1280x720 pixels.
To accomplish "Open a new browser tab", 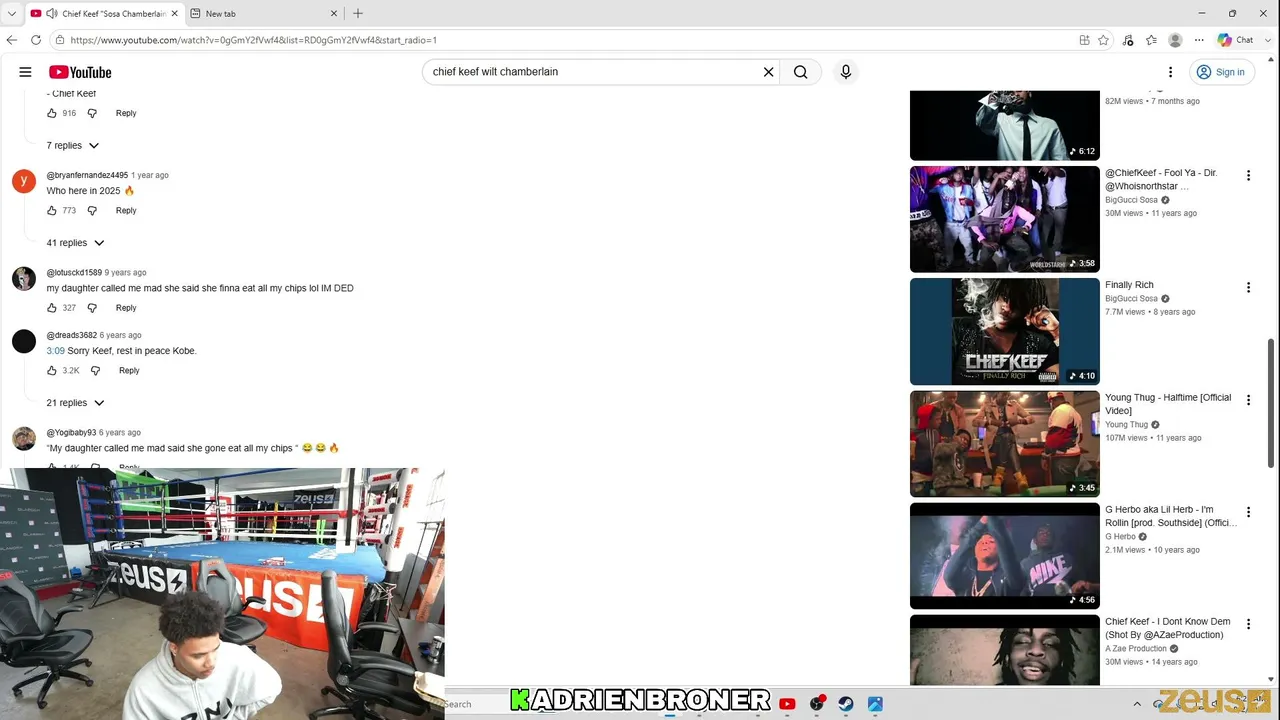I will [x=358, y=13].
